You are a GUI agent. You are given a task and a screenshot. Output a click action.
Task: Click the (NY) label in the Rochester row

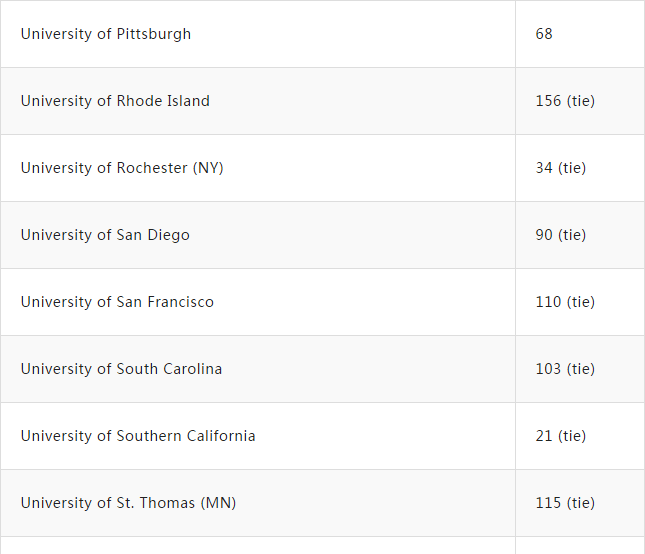coord(208,168)
